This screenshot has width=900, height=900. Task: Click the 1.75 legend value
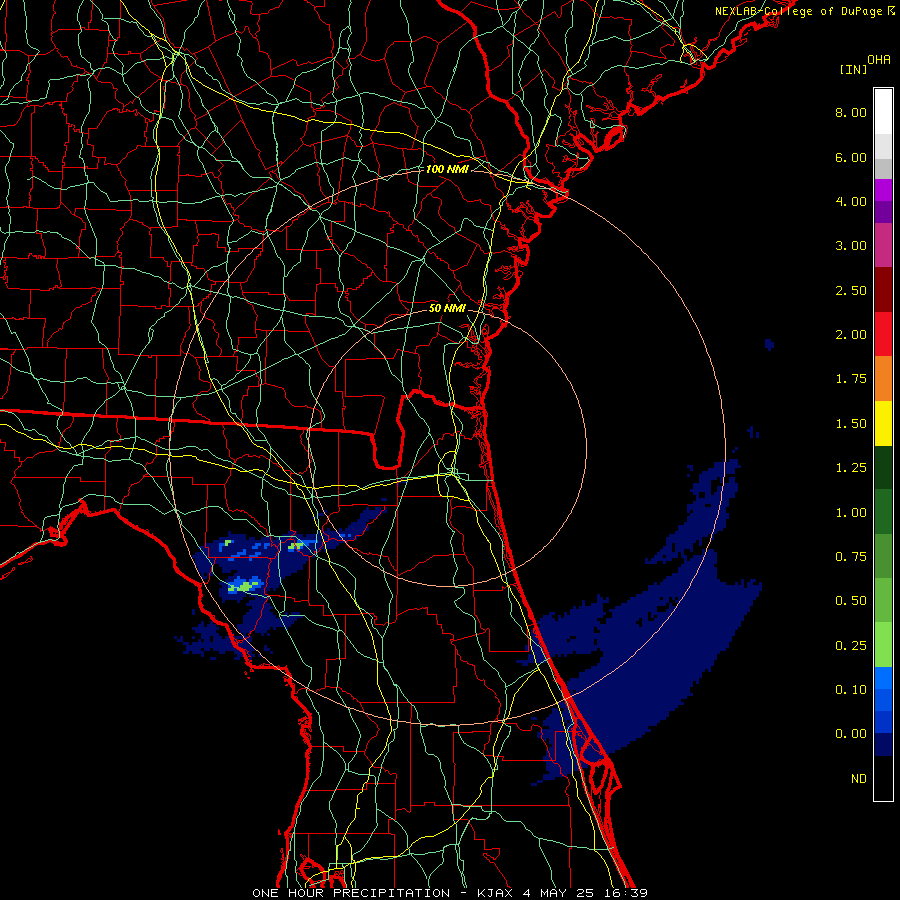click(851, 379)
